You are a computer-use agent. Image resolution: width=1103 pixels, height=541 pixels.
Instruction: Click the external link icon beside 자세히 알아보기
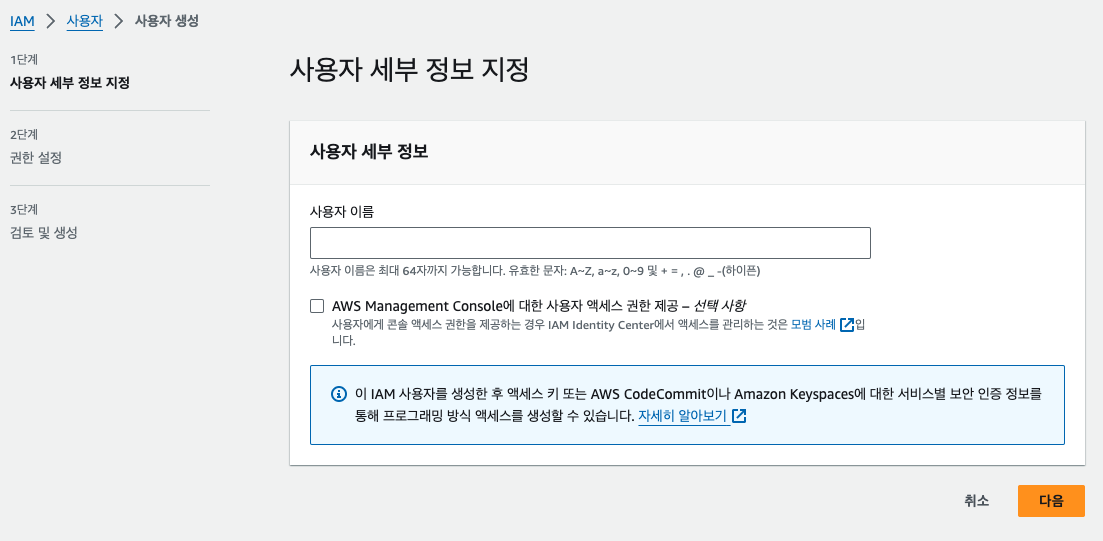click(x=739, y=416)
